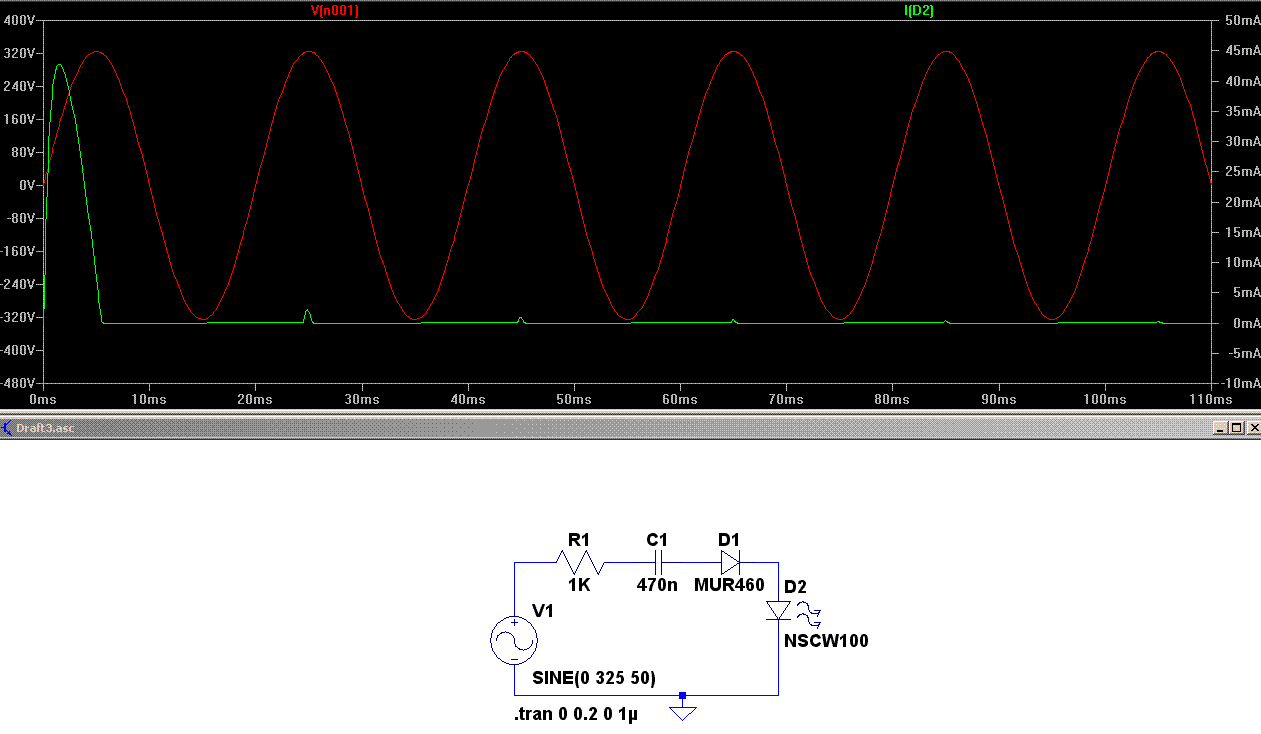
Task: Select the V(n001) trace label
Action: pos(334,11)
